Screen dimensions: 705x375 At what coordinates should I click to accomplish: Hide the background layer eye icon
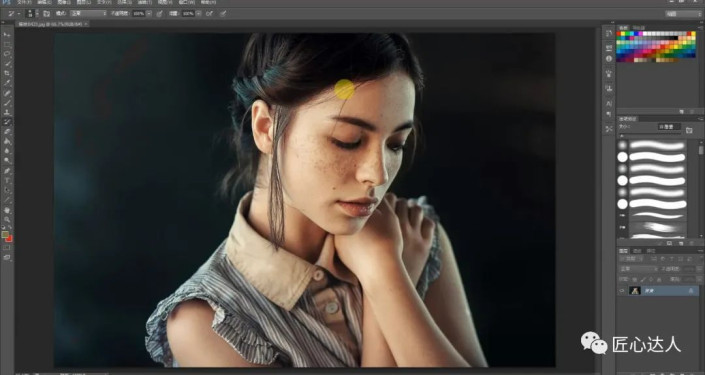pyautogui.click(x=622, y=290)
